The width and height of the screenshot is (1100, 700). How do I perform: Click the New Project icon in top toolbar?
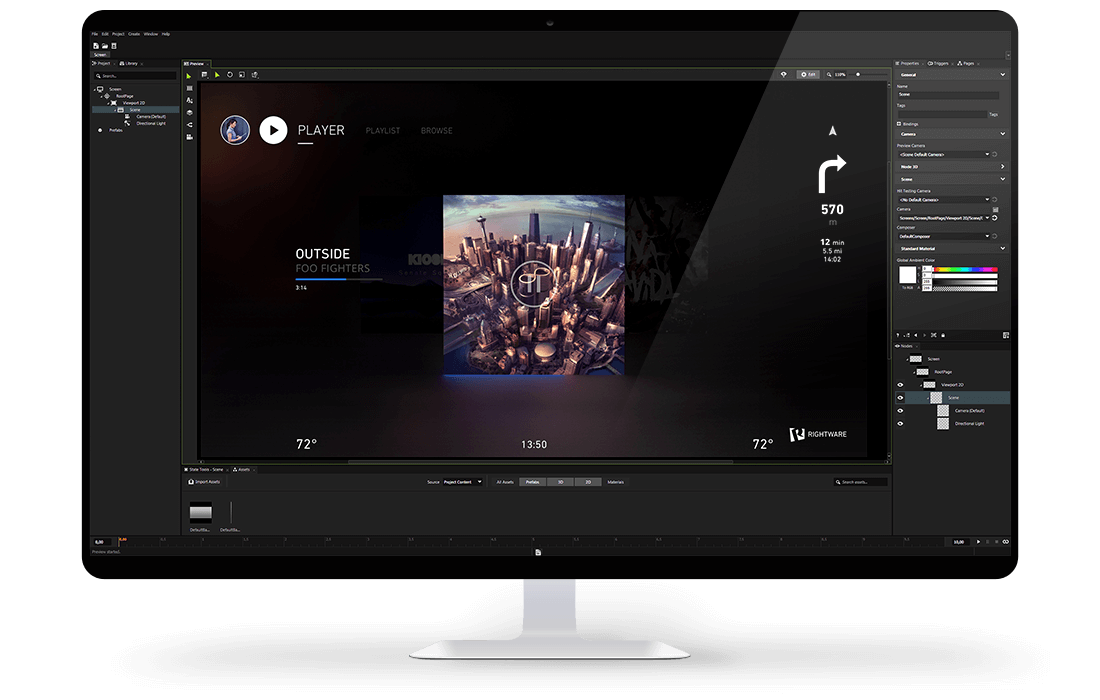coord(96,46)
